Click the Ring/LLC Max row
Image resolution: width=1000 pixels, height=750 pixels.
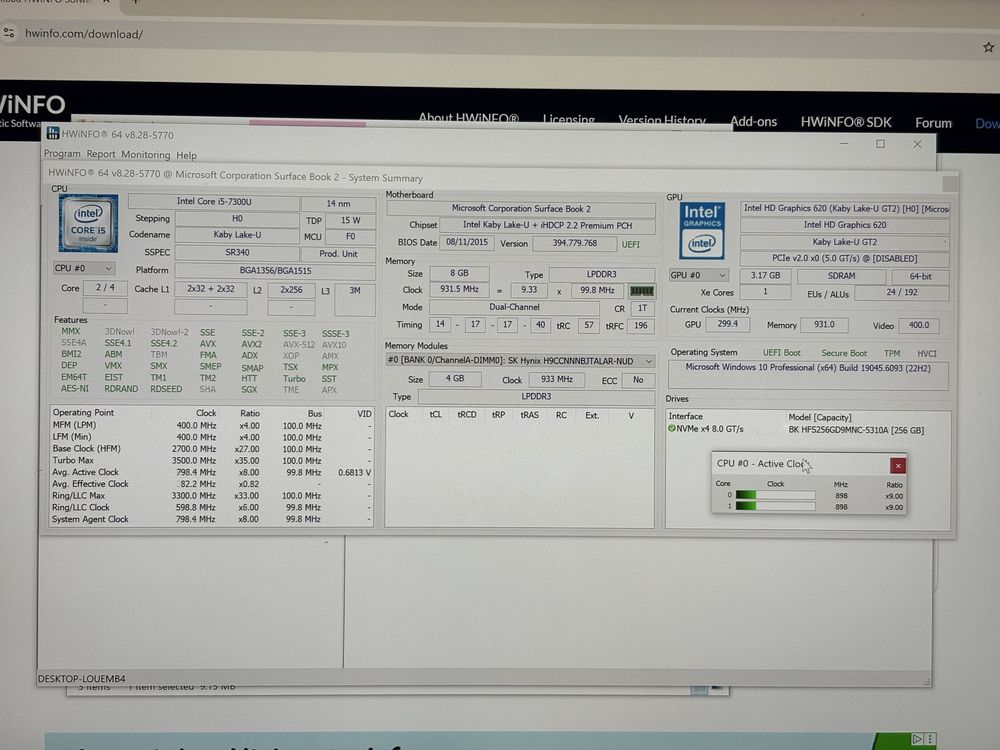pyautogui.click(x=211, y=496)
